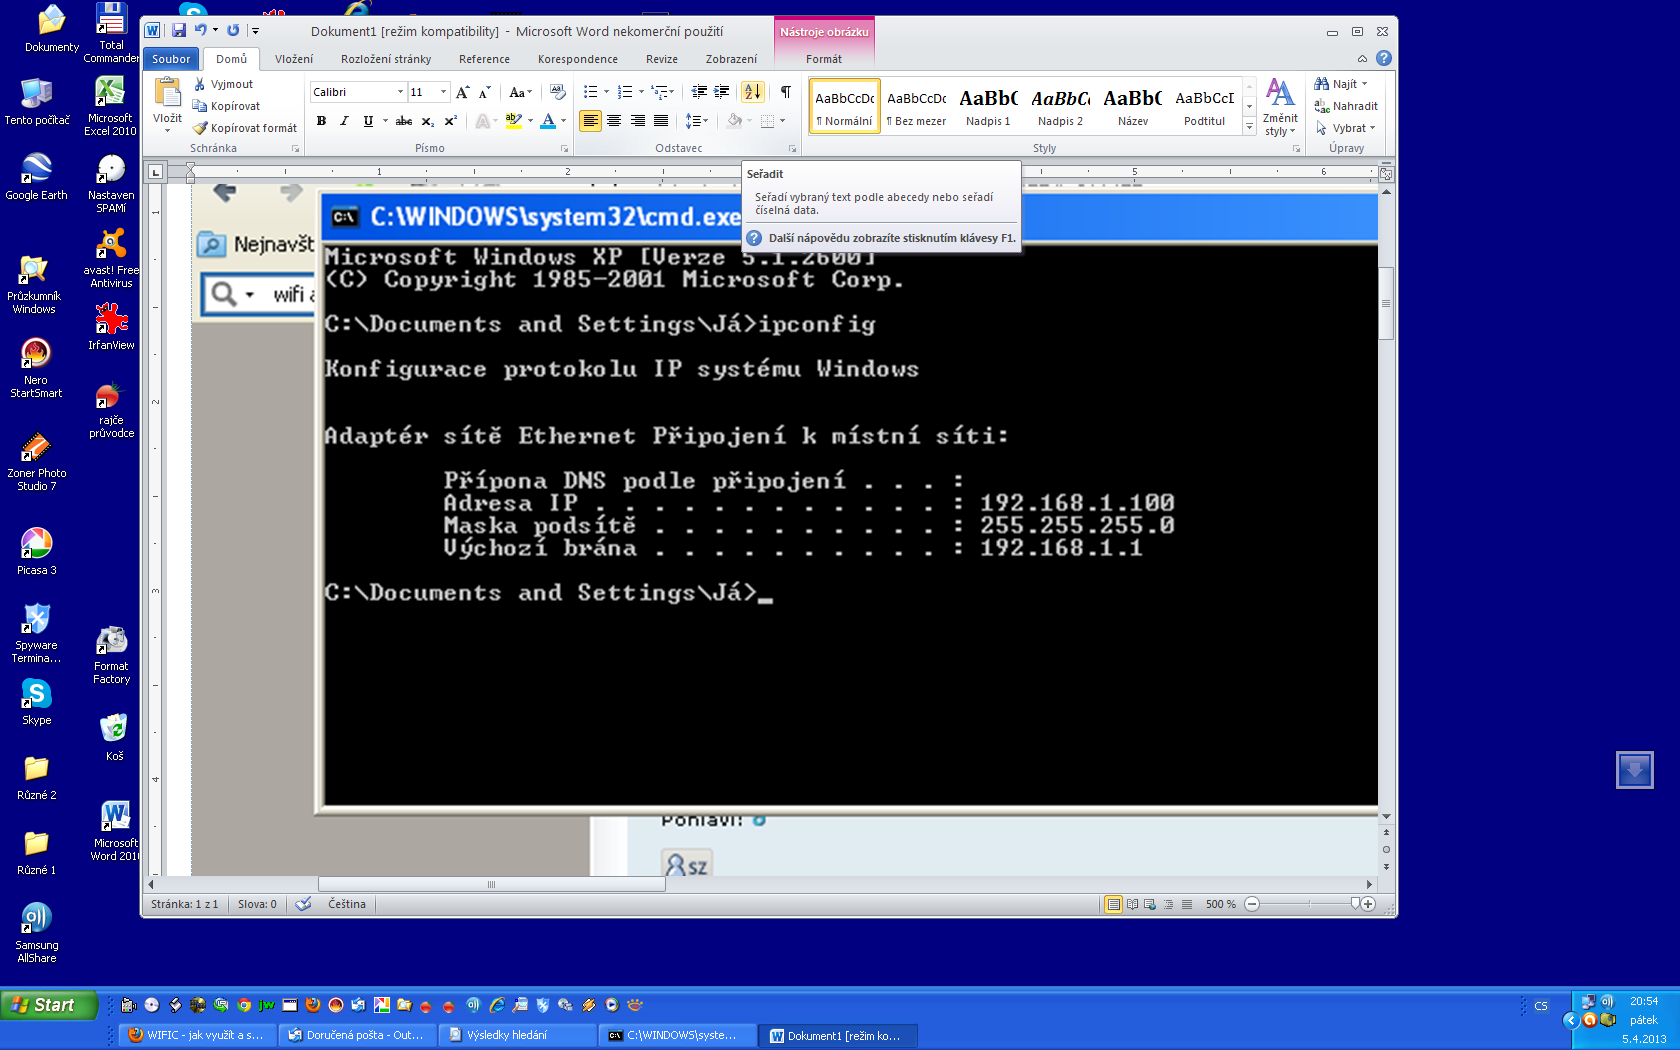Viewport: 1680px width, 1050px height.
Task: Click the Vložit (Paste) clipboard icon
Action: tap(167, 94)
